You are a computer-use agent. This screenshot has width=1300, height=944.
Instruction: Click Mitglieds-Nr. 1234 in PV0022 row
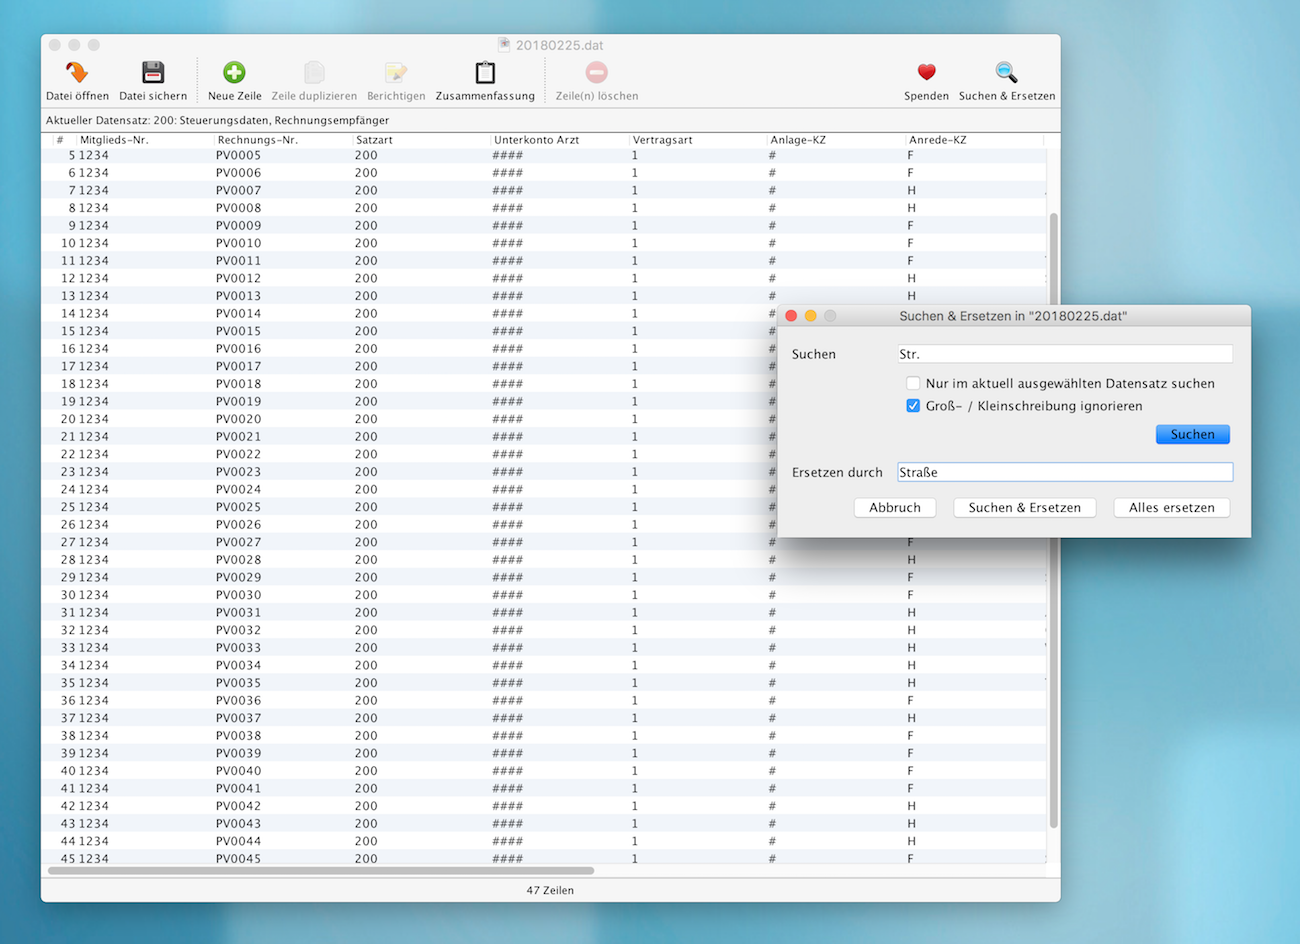[x=94, y=454]
